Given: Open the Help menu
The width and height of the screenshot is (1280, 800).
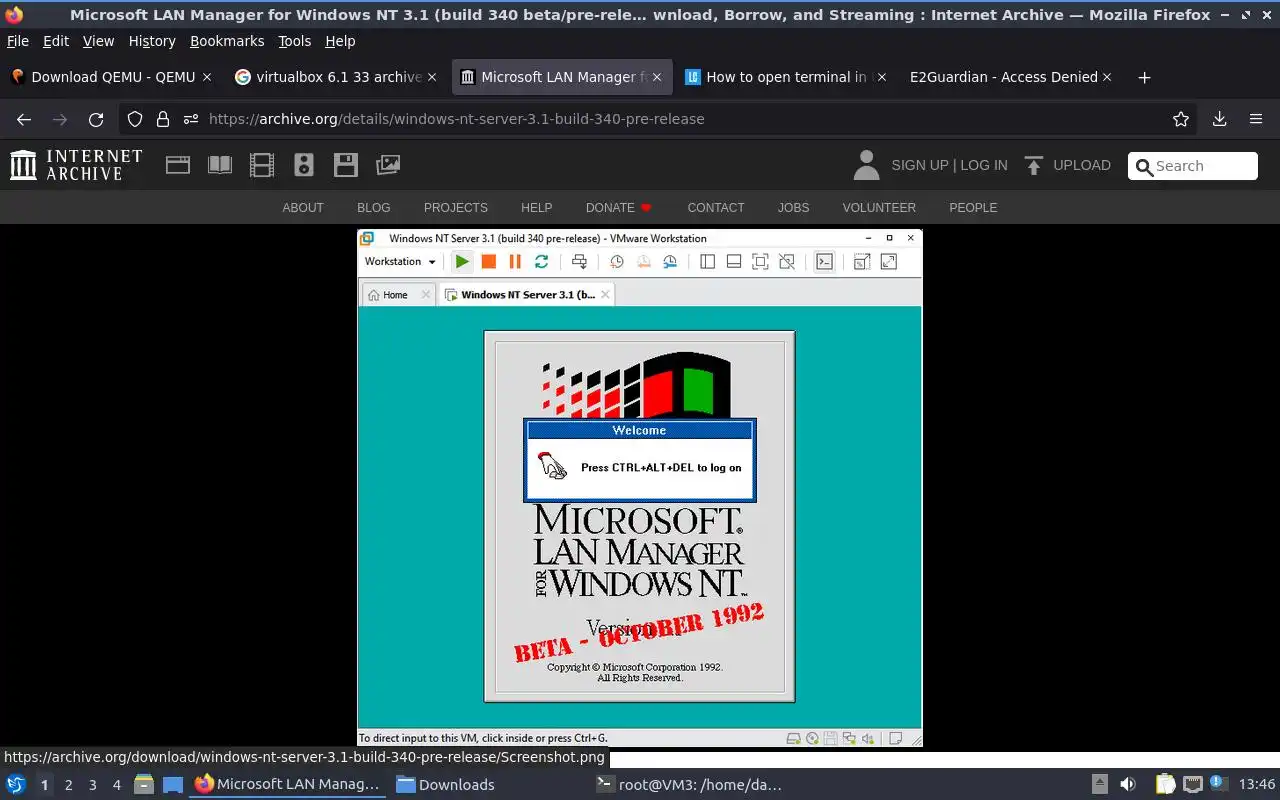Looking at the screenshot, I should pos(340,41).
